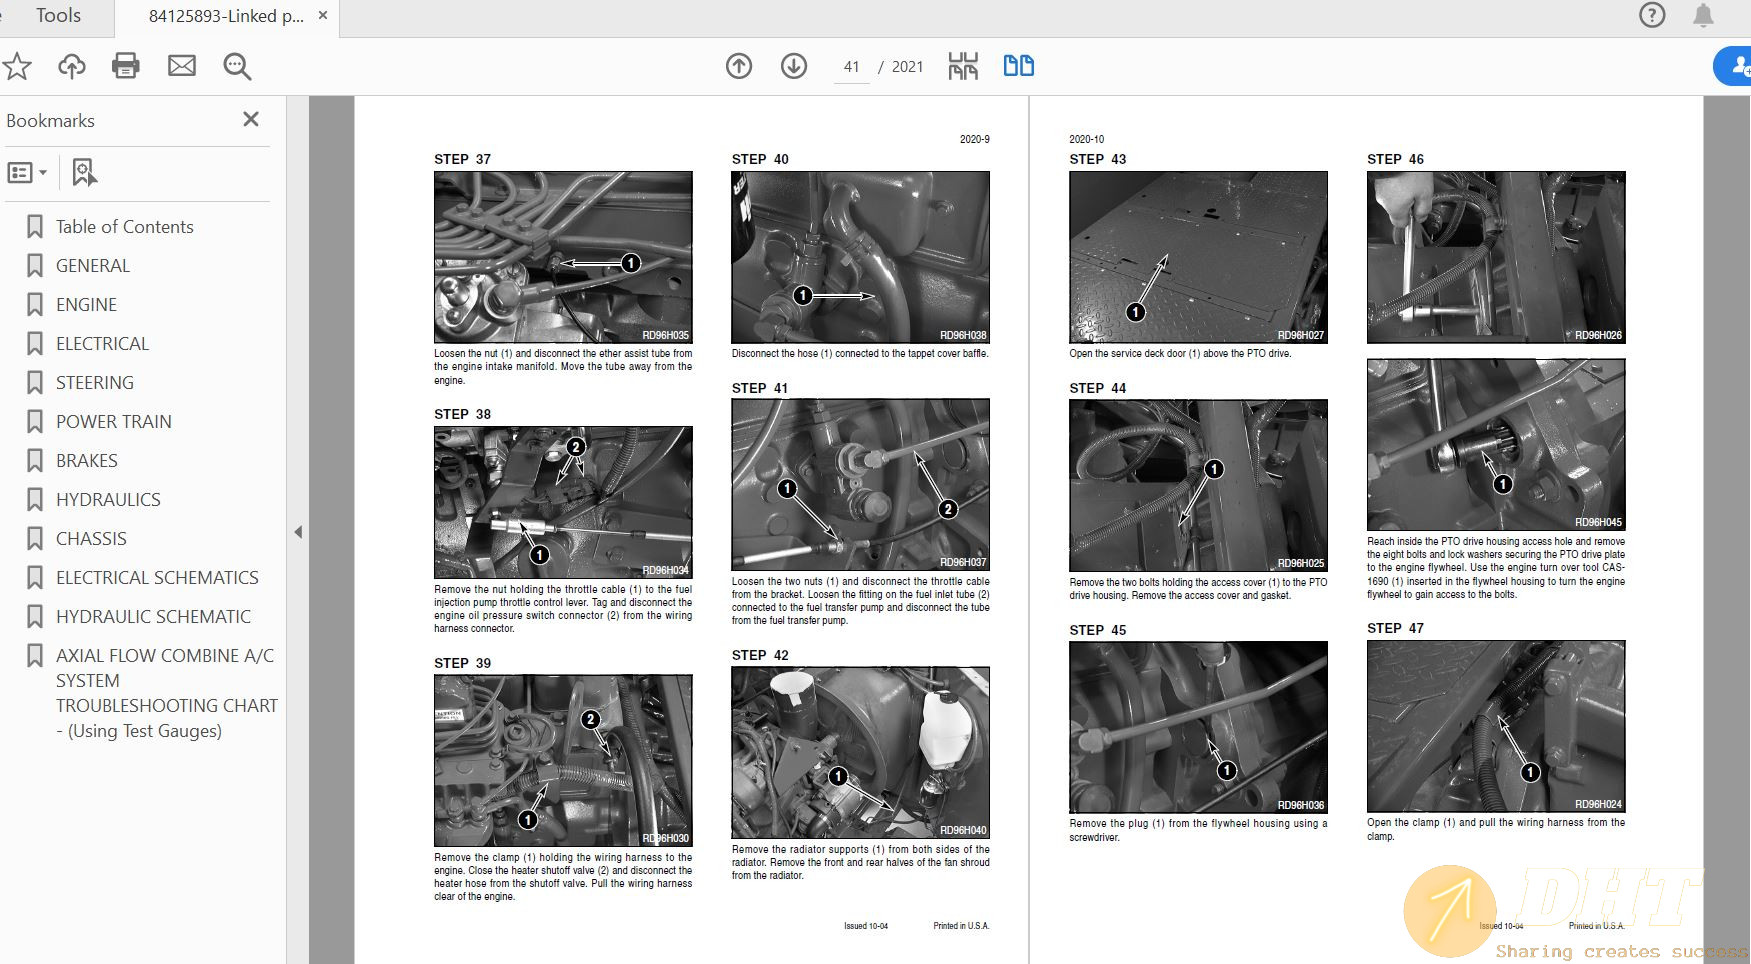Select the fit page scrolling icon

[963, 67]
